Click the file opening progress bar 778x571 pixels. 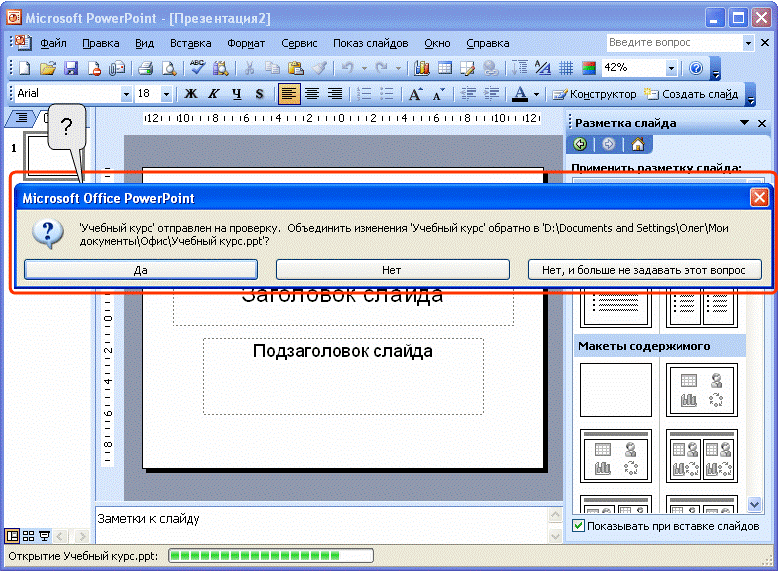(271, 556)
